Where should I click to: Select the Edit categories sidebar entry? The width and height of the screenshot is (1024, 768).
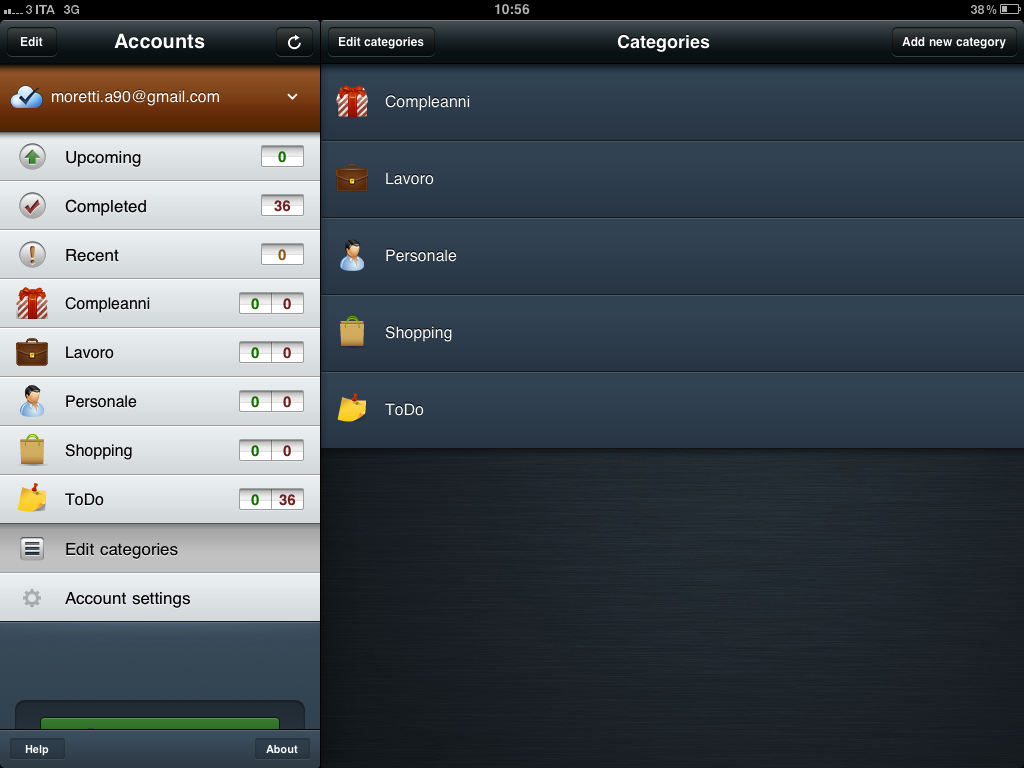[160, 549]
